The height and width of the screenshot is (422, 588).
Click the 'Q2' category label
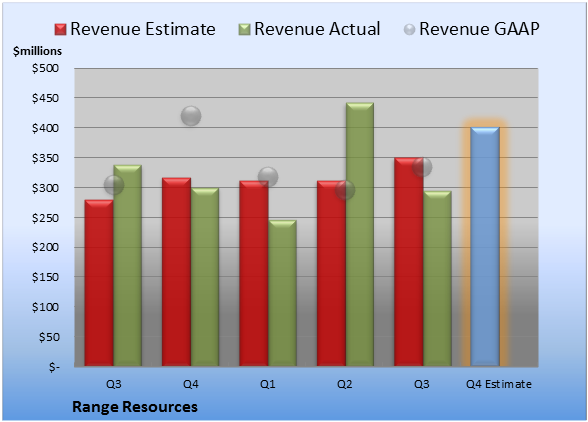coord(345,384)
